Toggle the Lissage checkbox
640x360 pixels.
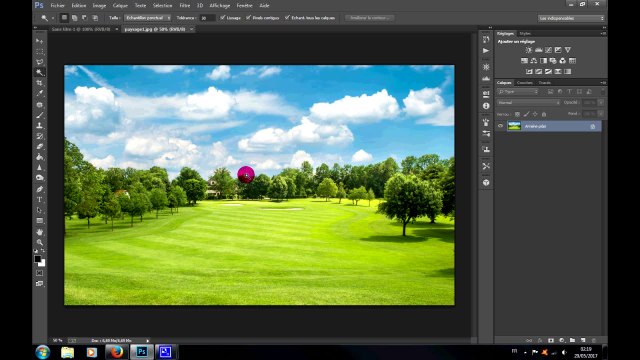[222, 18]
